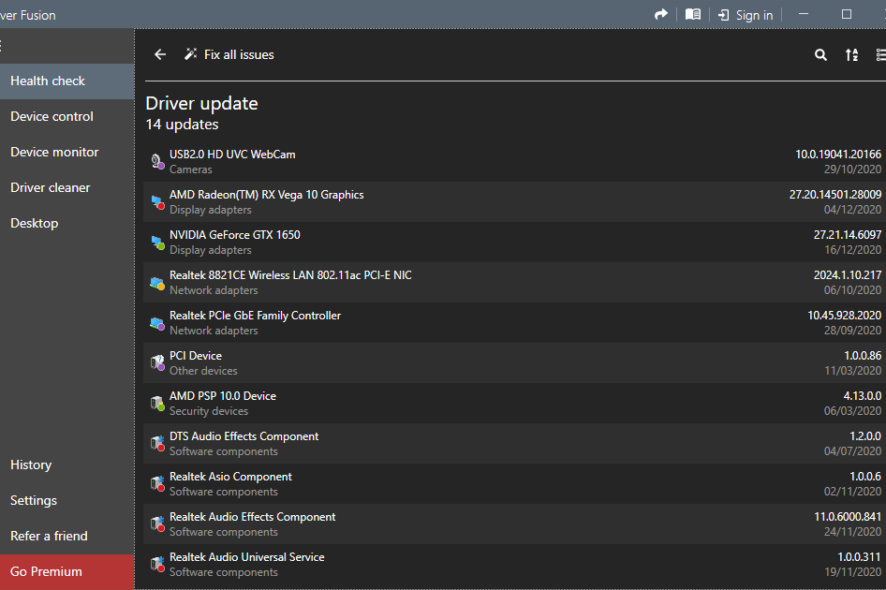Viewport: 886px width, 590px height.
Task: Click the USB2.0 HD UVC WebCam camera icon
Action: click(x=157, y=162)
